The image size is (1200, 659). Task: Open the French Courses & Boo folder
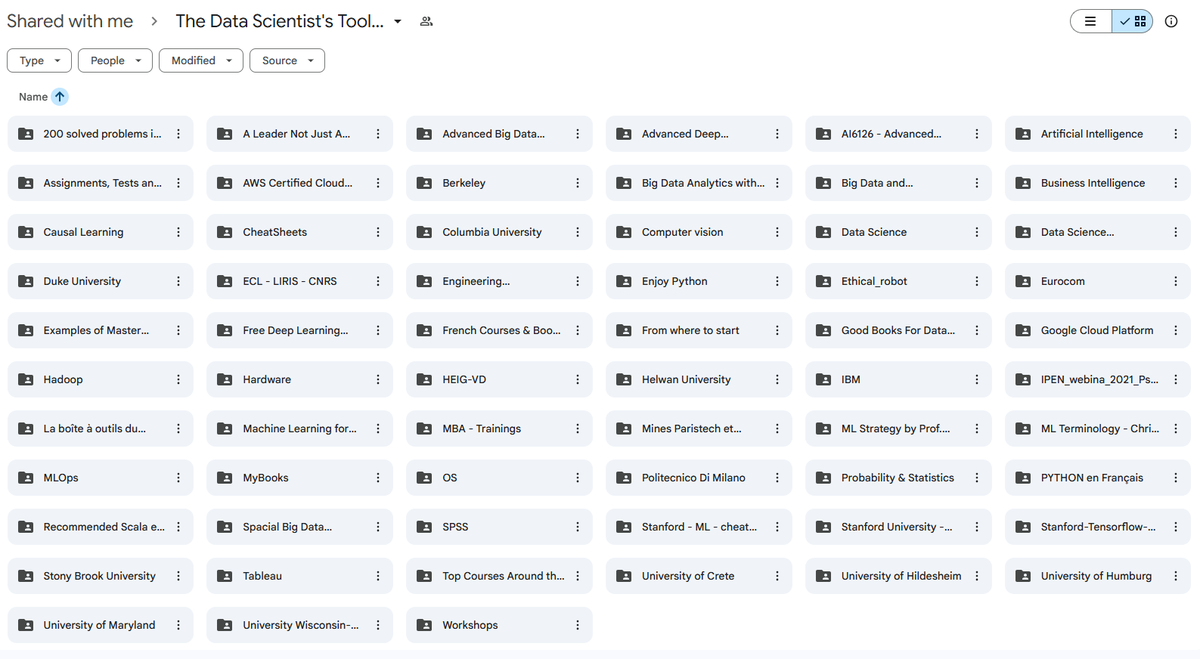pos(499,331)
